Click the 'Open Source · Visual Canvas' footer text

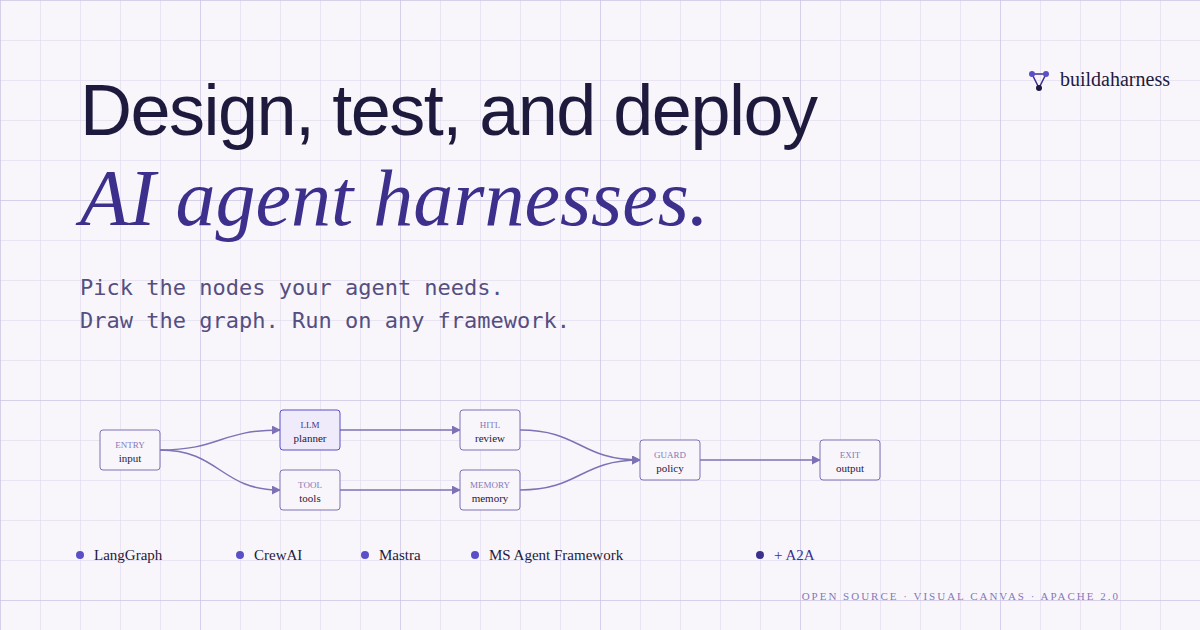coord(913,596)
